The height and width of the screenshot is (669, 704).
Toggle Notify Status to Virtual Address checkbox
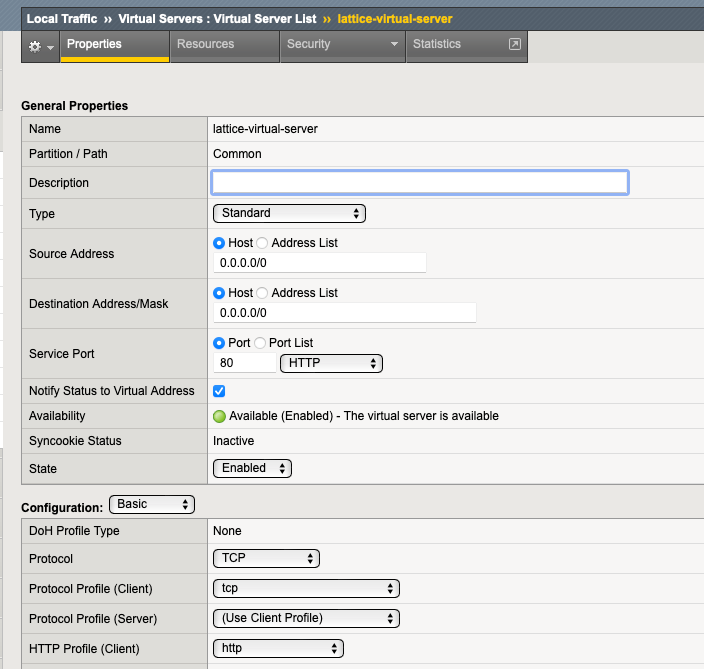(219, 391)
